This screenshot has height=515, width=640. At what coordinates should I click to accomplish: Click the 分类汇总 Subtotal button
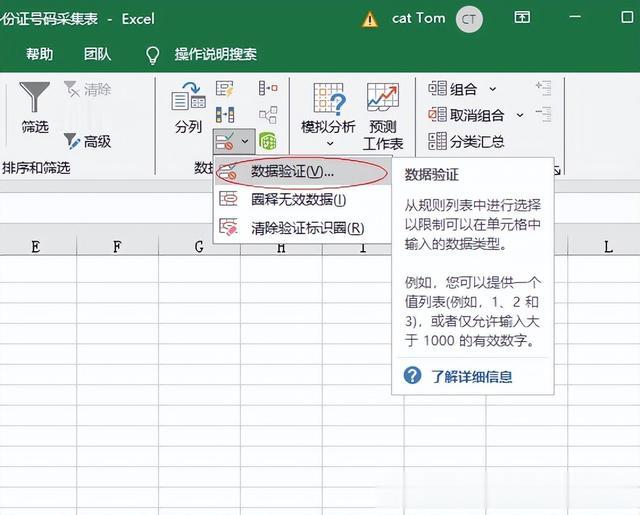coord(466,142)
